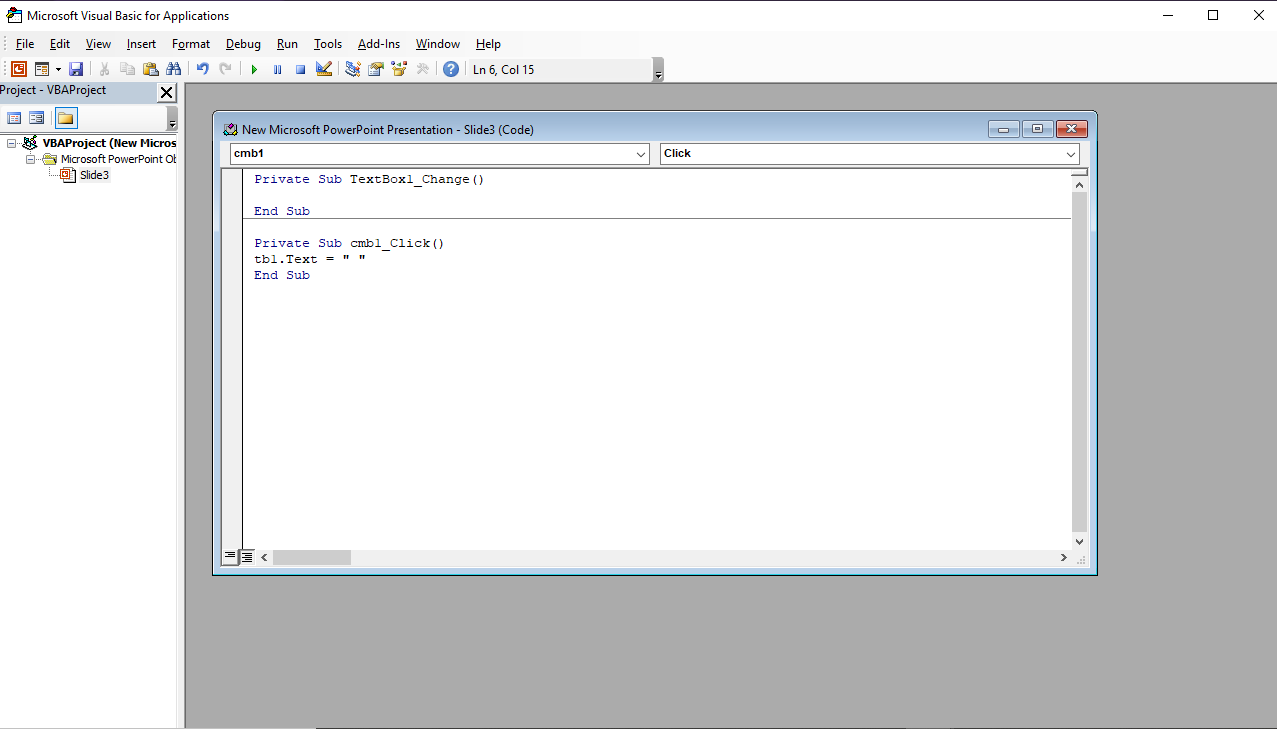1277x729 pixels.
Task: Select Microsoft PowerPoint Objects folder item
Action: tap(118, 159)
